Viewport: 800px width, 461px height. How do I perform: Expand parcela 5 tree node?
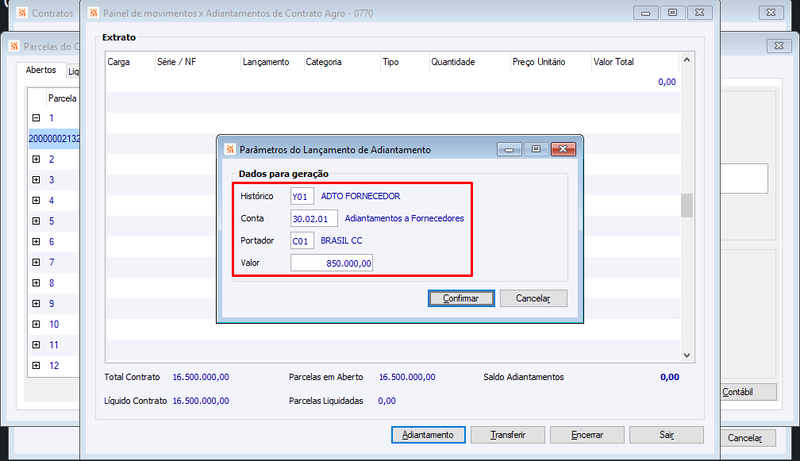tap(36, 221)
